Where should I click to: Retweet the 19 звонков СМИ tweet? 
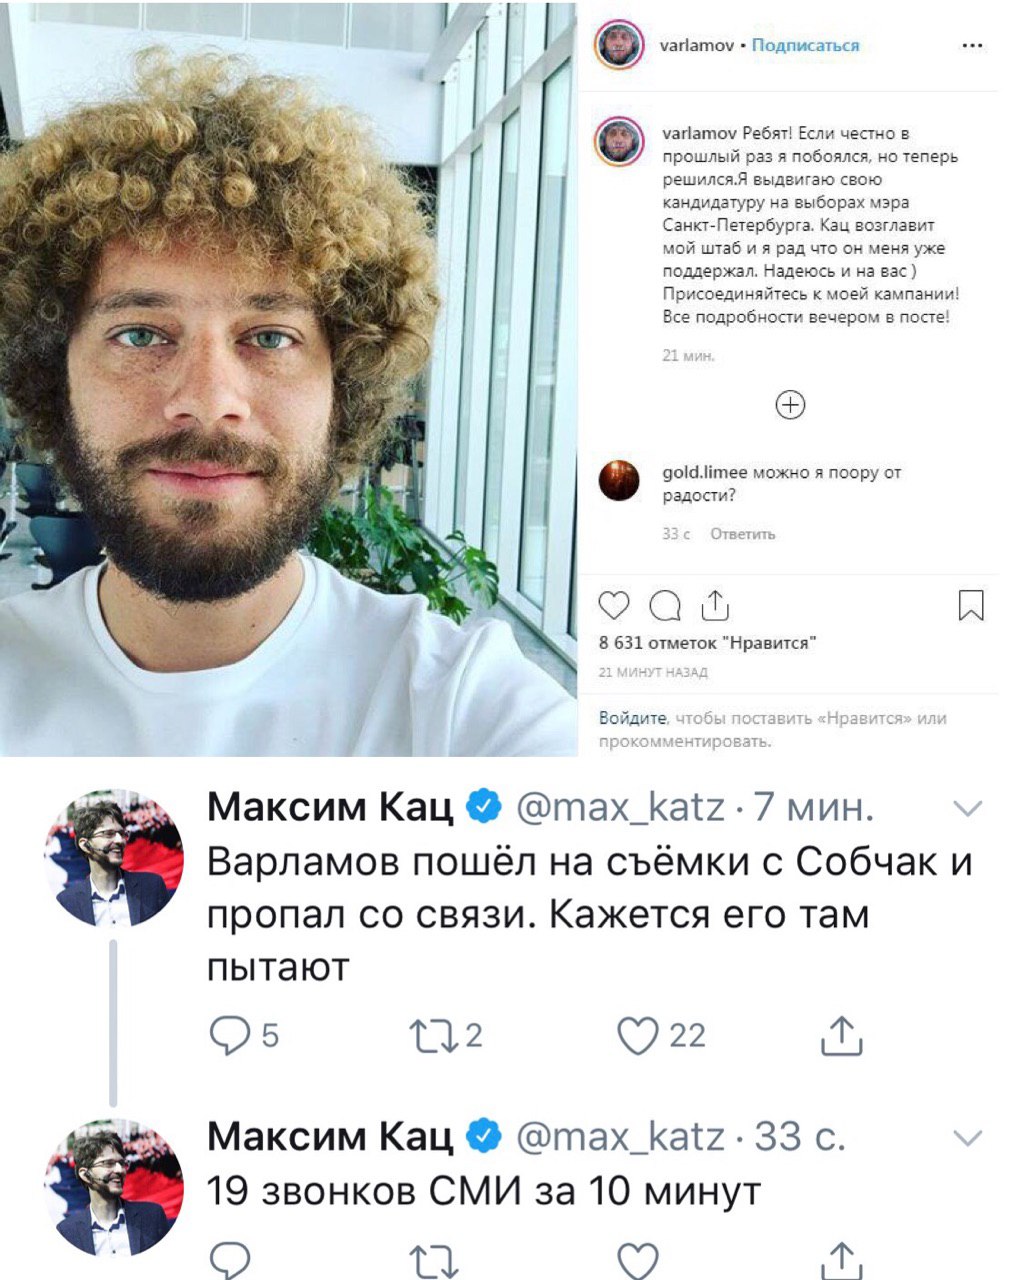(434, 1262)
